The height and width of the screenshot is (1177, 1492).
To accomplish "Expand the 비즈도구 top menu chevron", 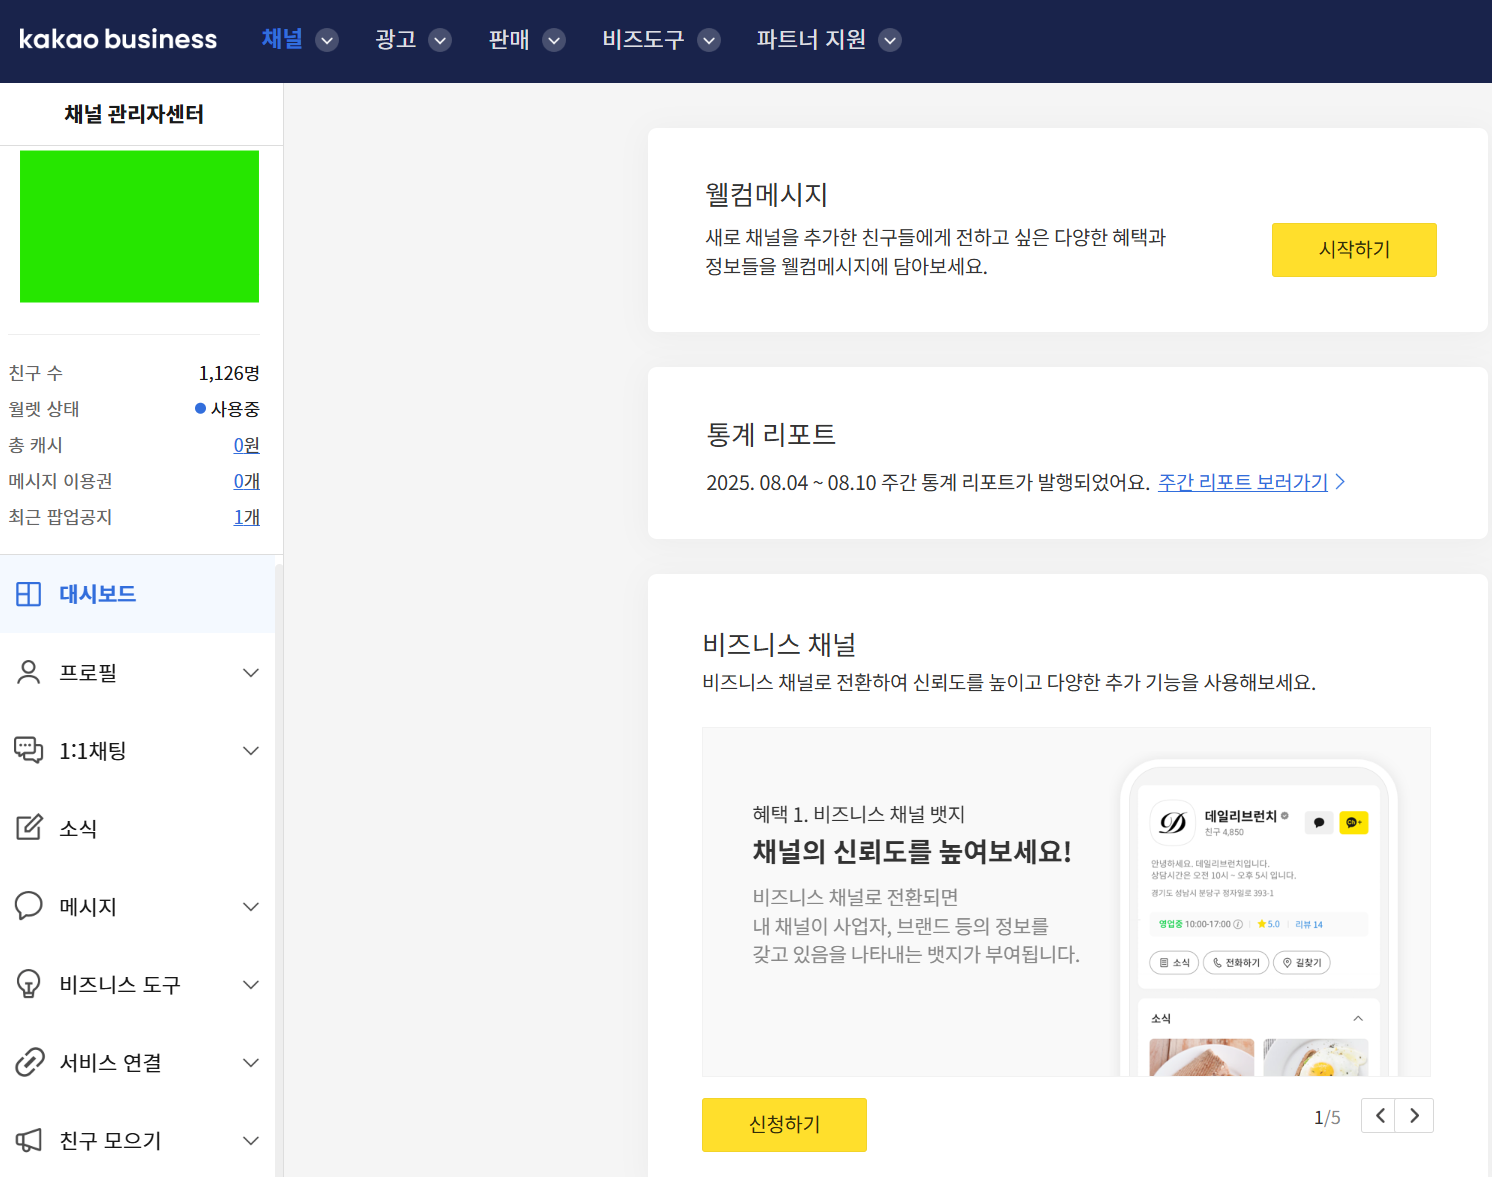I will coord(709,40).
